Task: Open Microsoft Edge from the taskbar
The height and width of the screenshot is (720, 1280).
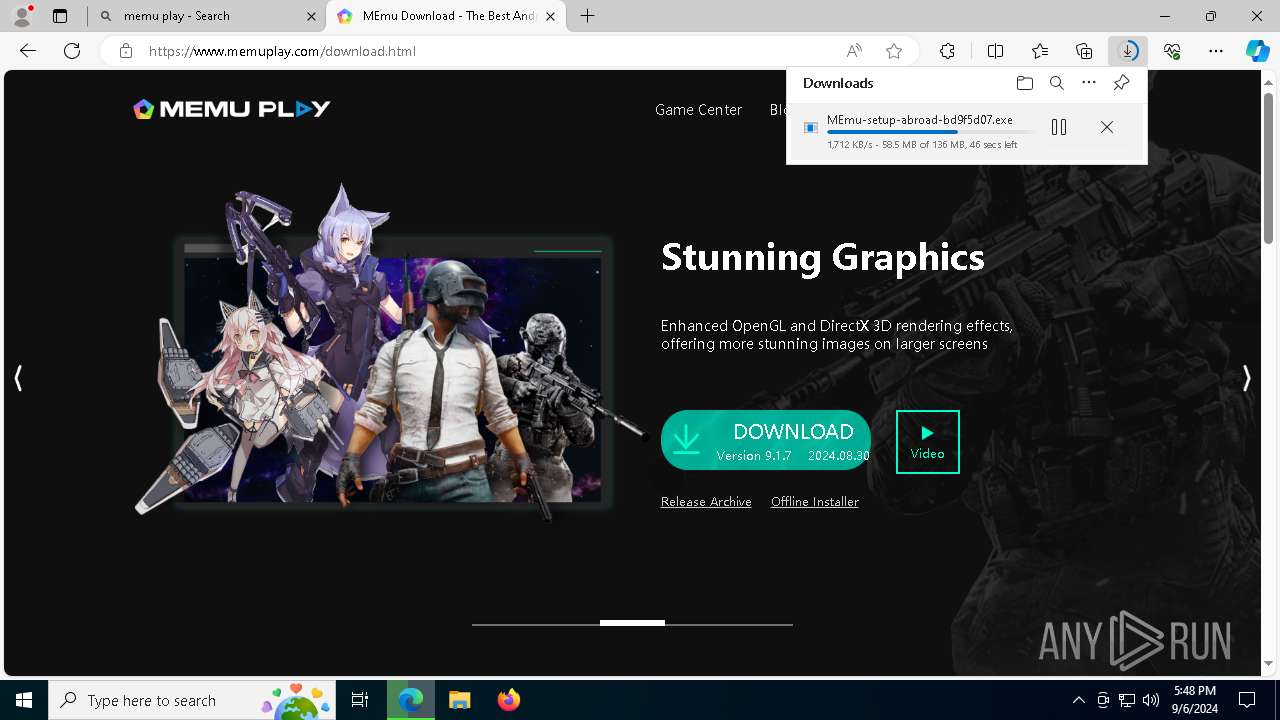Action: (x=410, y=700)
